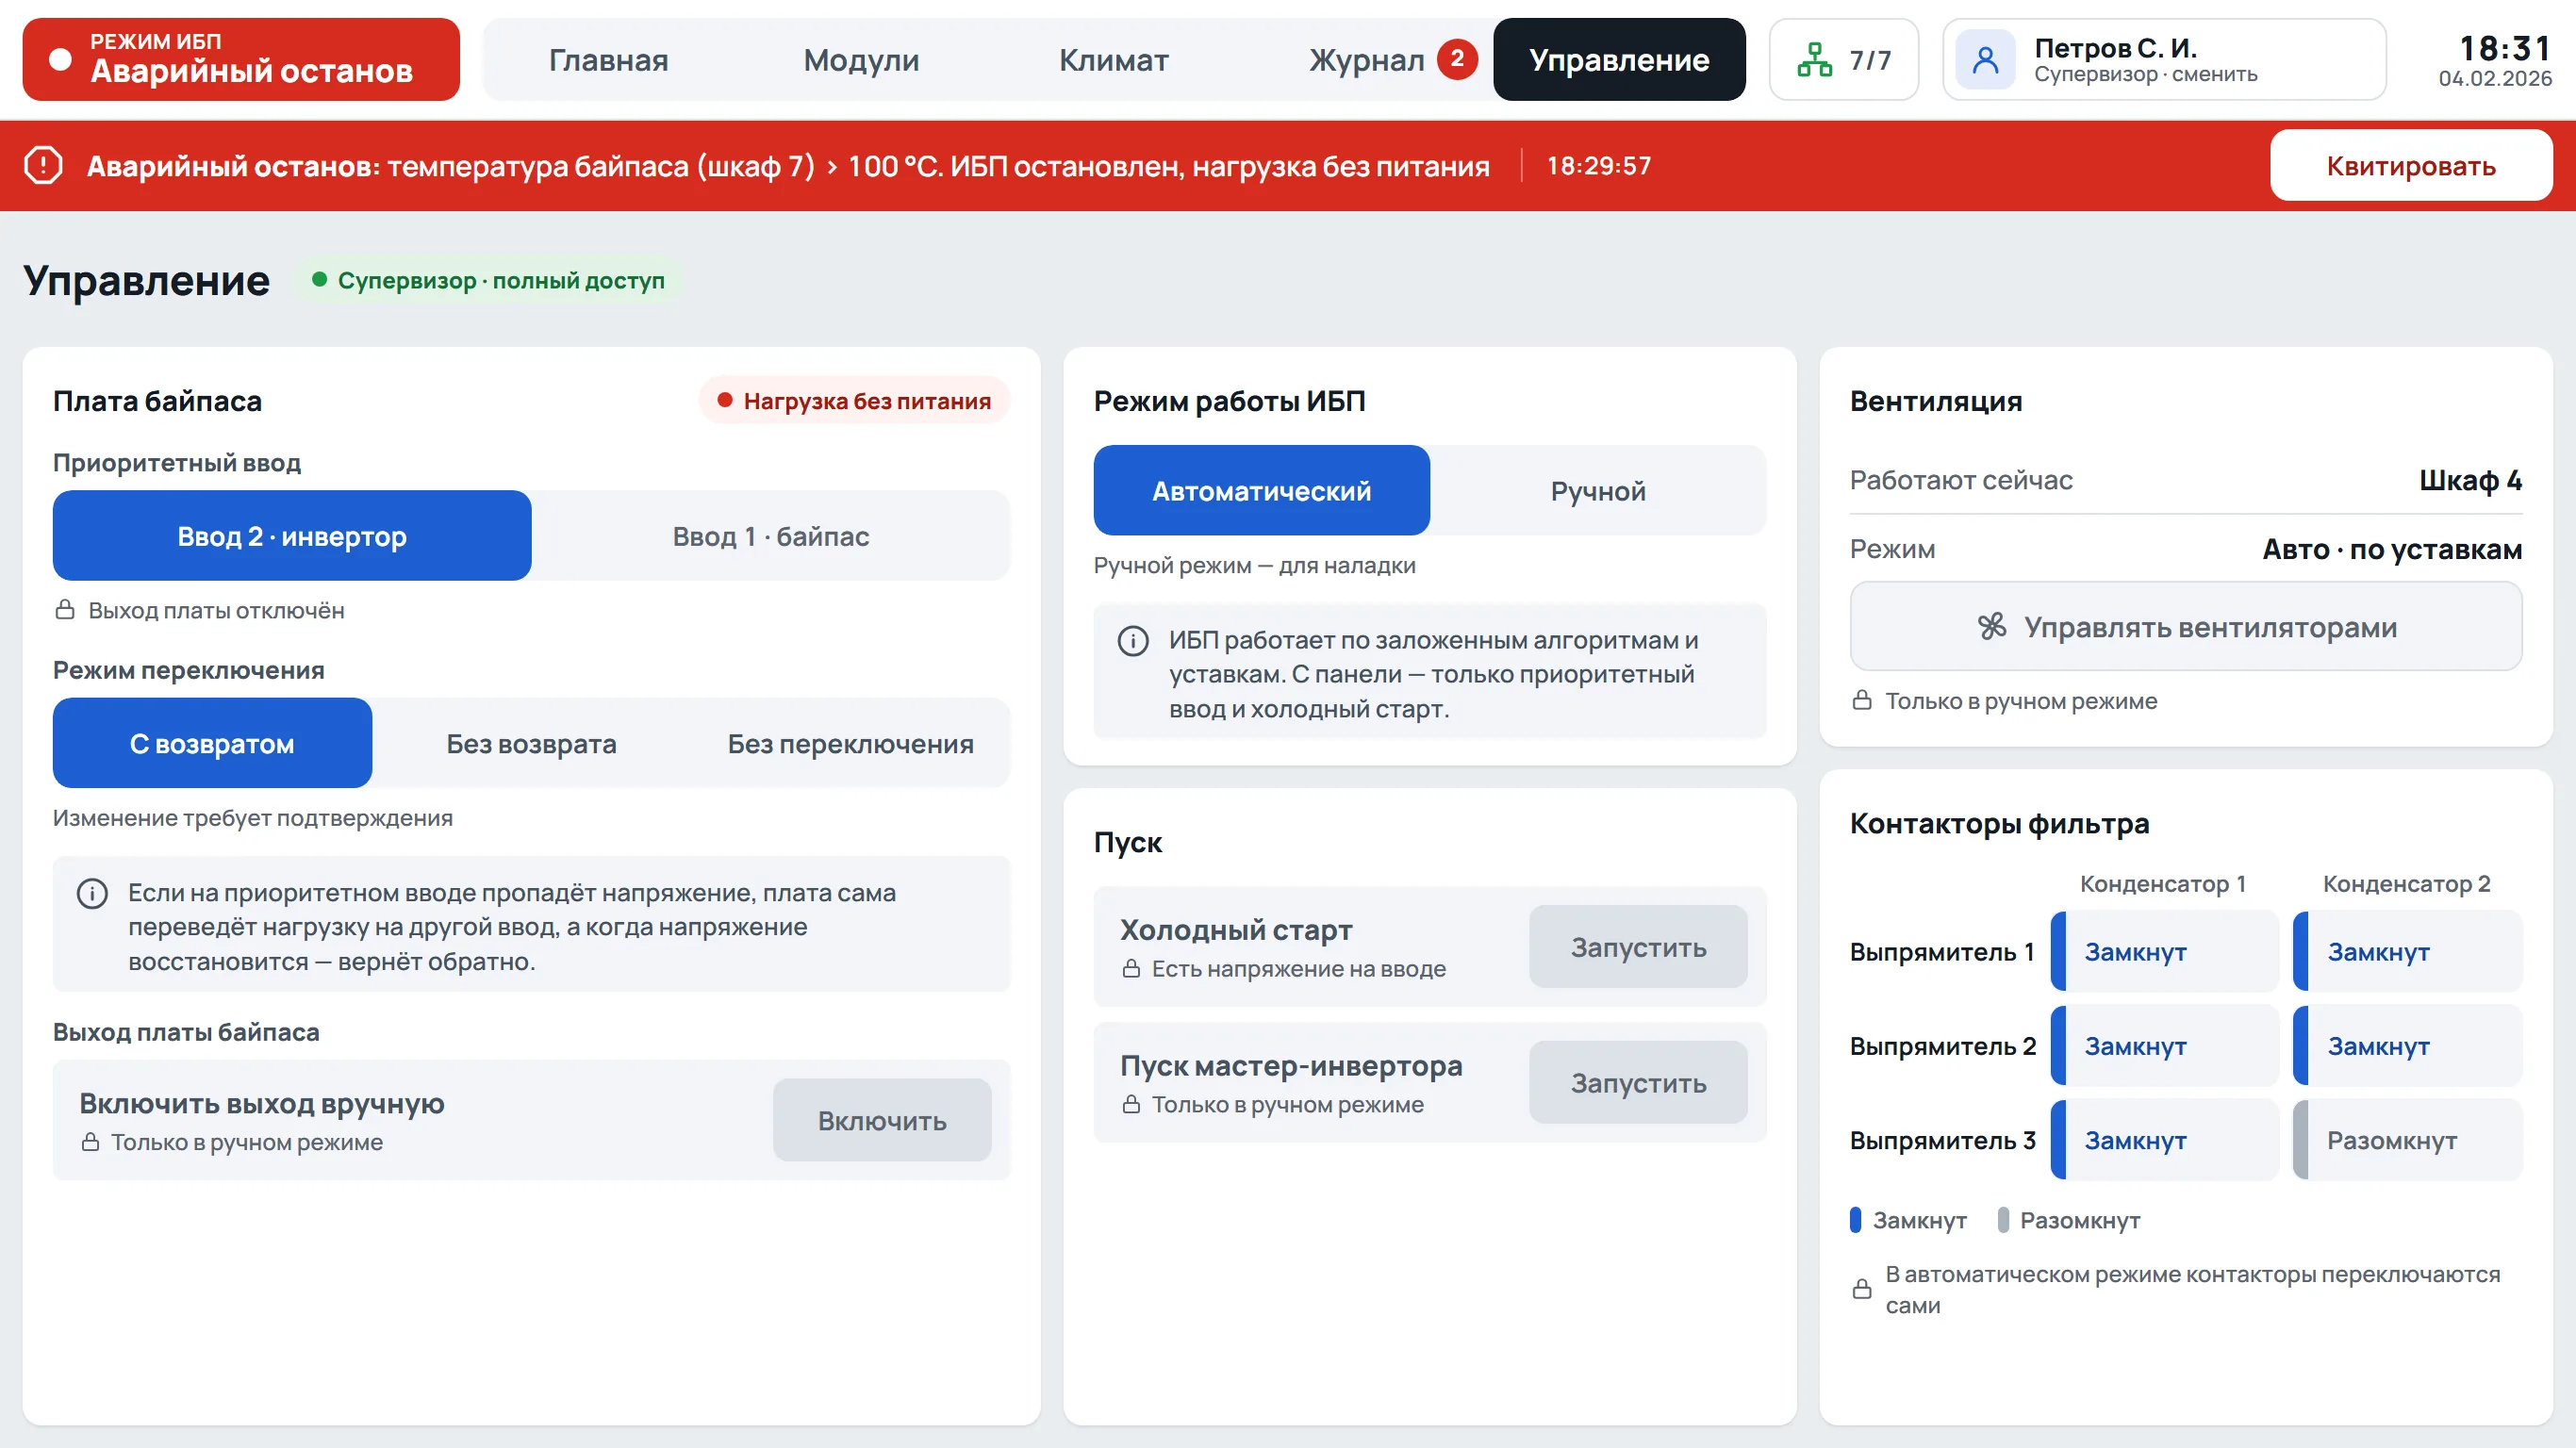This screenshot has height=1448, width=2576.
Task: Click the red 'Аварийный останов' mode indicator
Action: pyautogui.click(x=241, y=59)
